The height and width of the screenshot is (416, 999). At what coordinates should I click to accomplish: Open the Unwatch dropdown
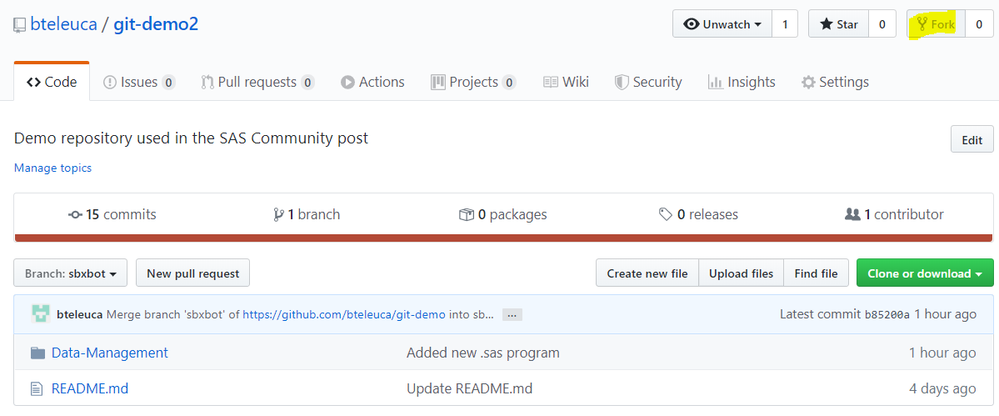[720, 24]
